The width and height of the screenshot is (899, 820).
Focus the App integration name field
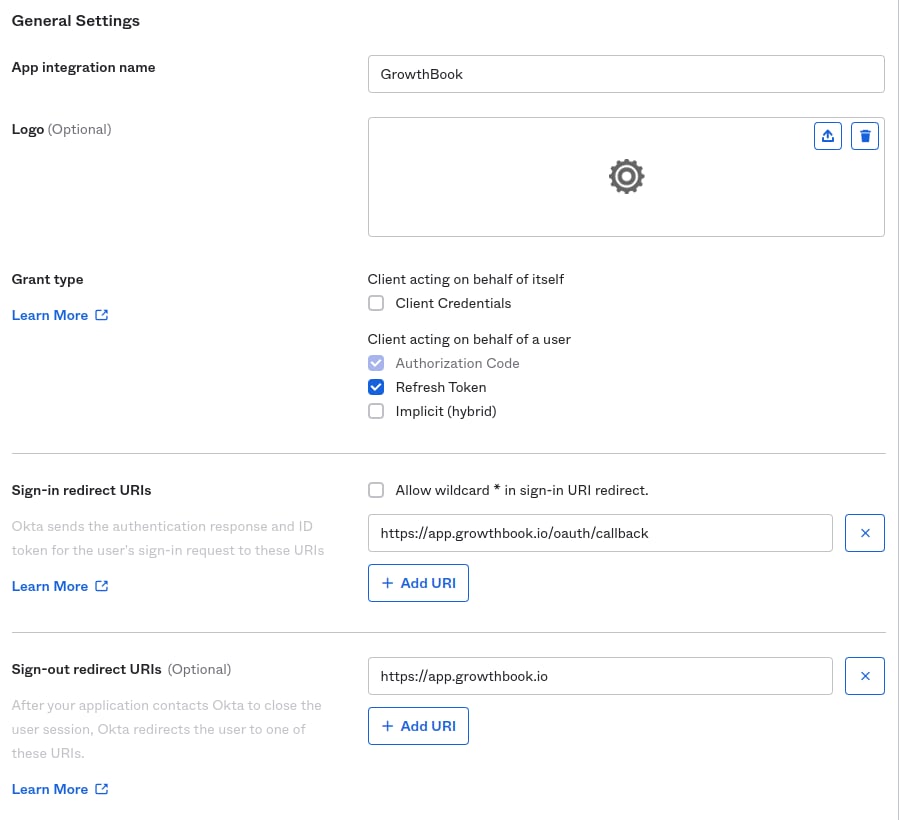click(626, 74)
